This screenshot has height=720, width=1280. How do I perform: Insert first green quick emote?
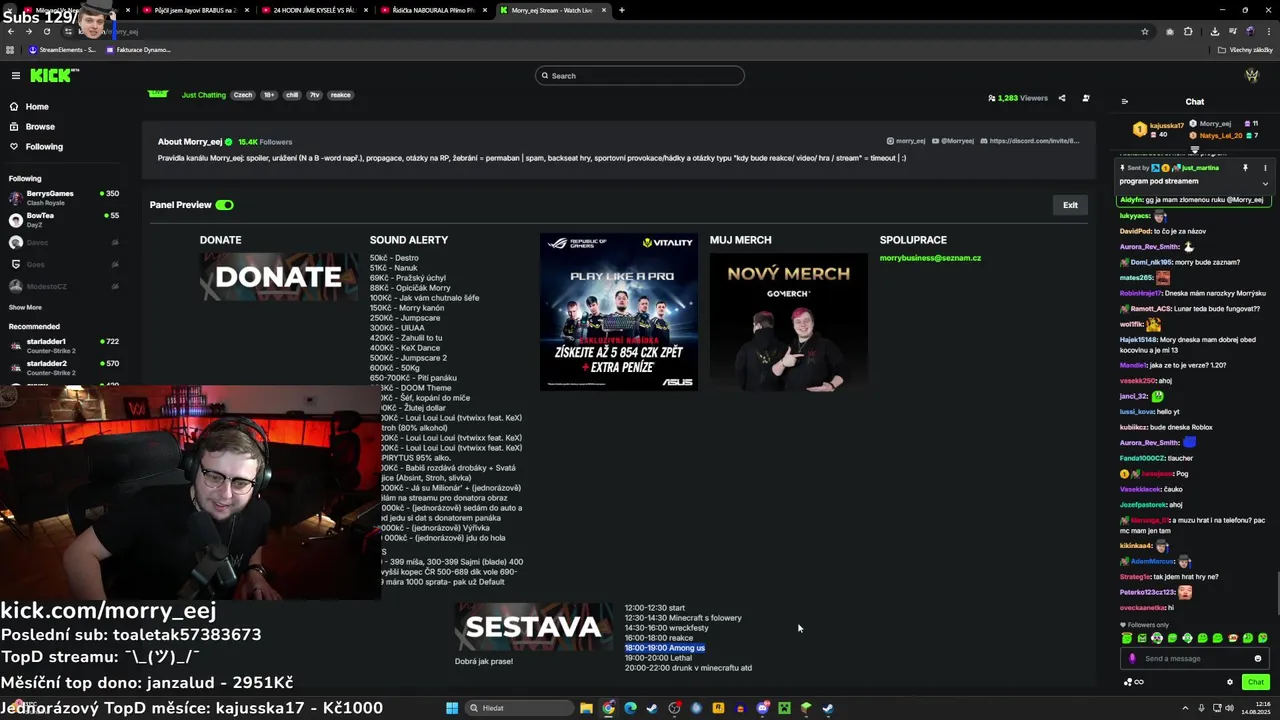(1127, 638)
